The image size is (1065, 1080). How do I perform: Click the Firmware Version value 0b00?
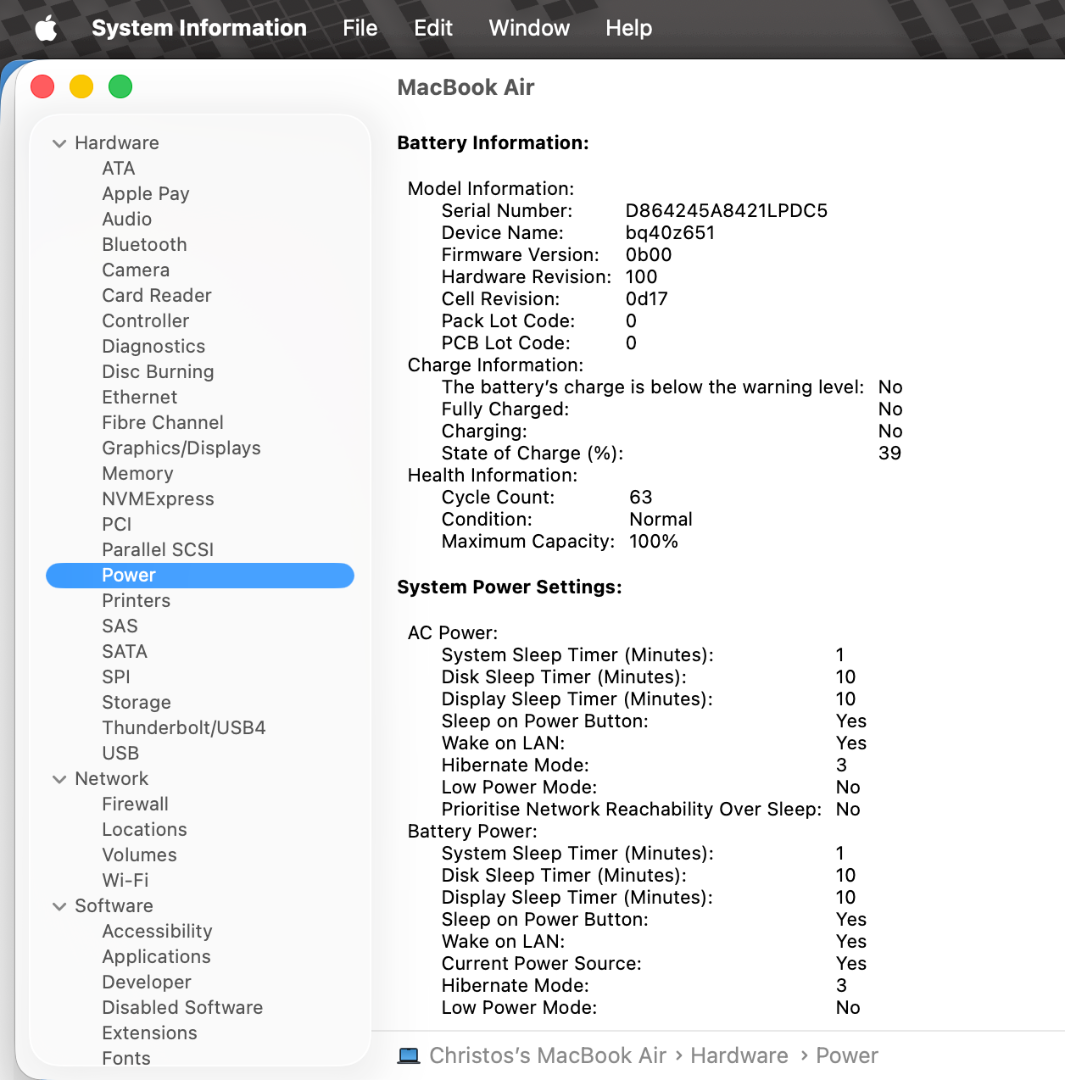648,256
